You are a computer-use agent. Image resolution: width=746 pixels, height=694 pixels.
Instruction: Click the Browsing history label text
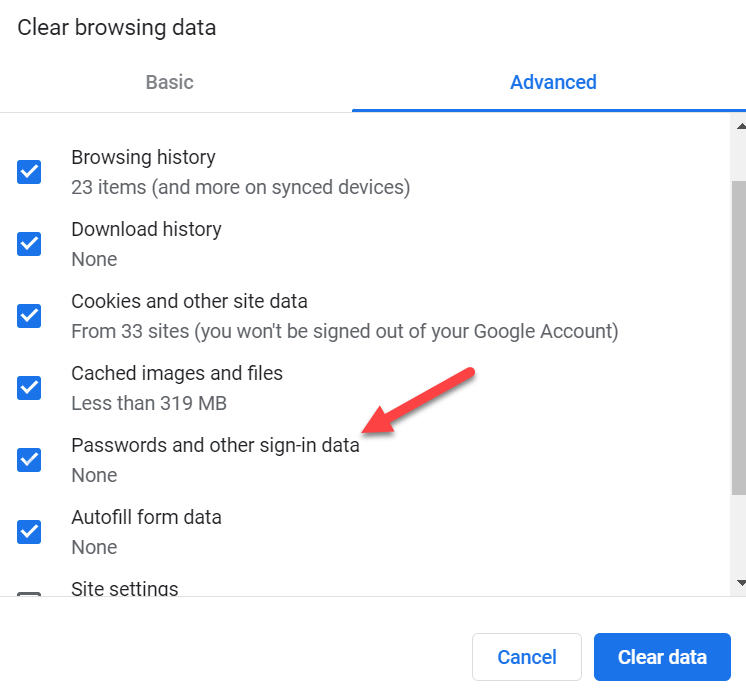(x=143, y=157)
